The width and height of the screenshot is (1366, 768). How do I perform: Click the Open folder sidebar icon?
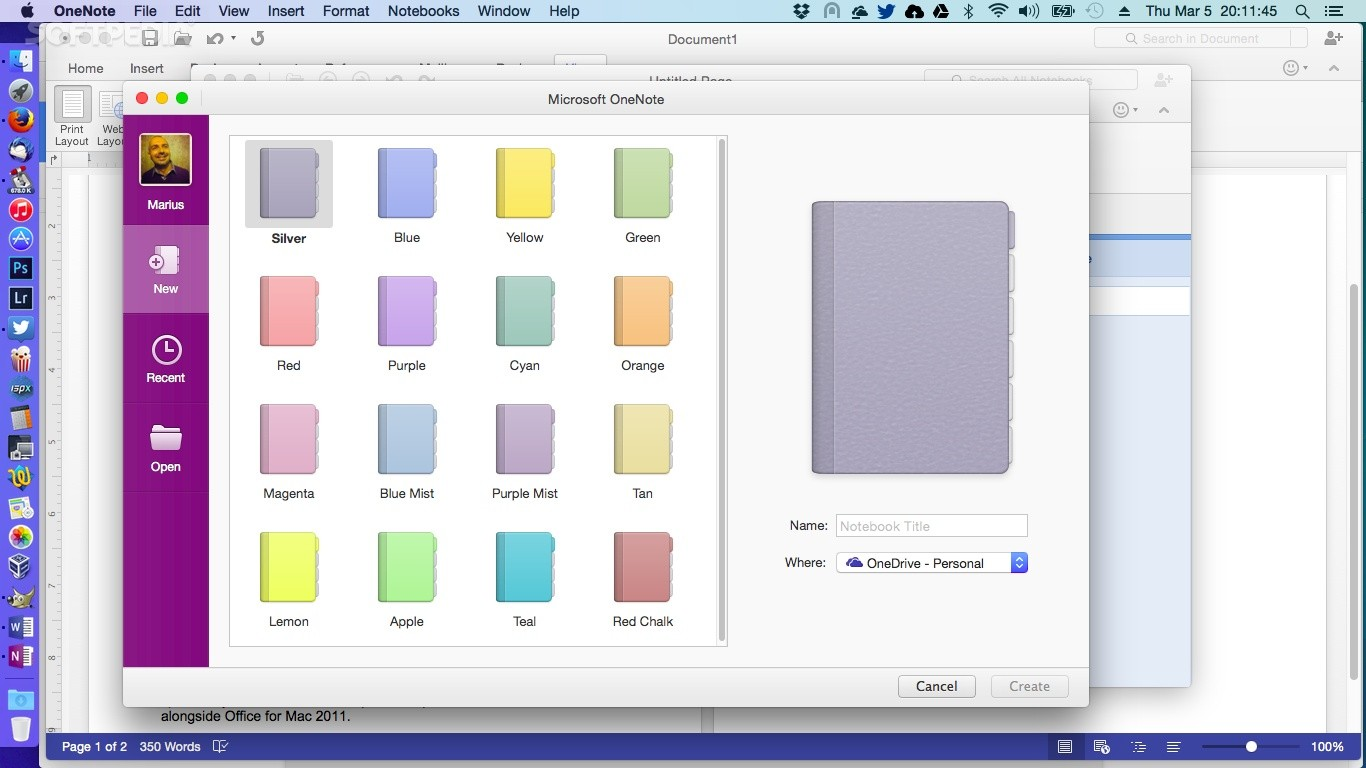(165, 440)
